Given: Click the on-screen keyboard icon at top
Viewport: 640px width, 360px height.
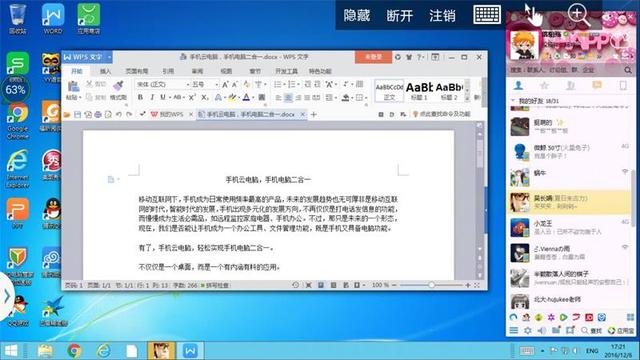Looking at the screenshot, I should (x=487, y=15).
